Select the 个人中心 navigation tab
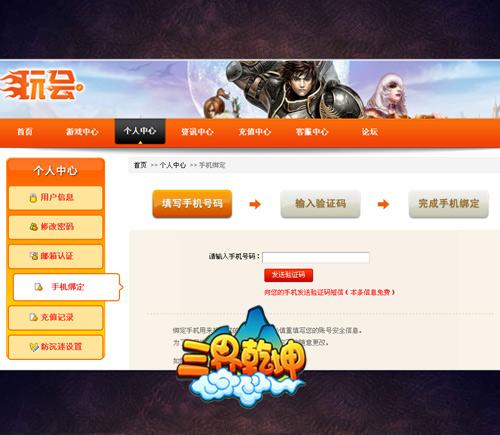The width and height of the screenshot is (500, 435). pos(140,131)
